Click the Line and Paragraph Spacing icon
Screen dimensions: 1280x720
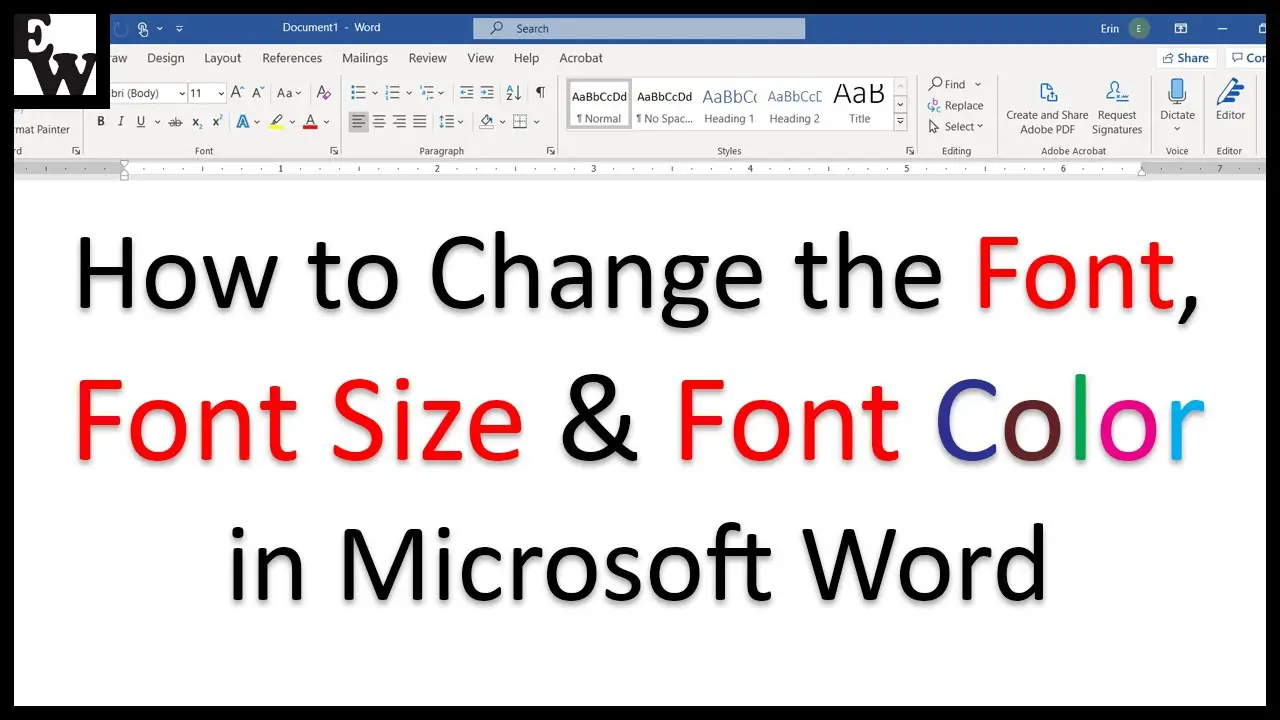click(x=446, y=122)
